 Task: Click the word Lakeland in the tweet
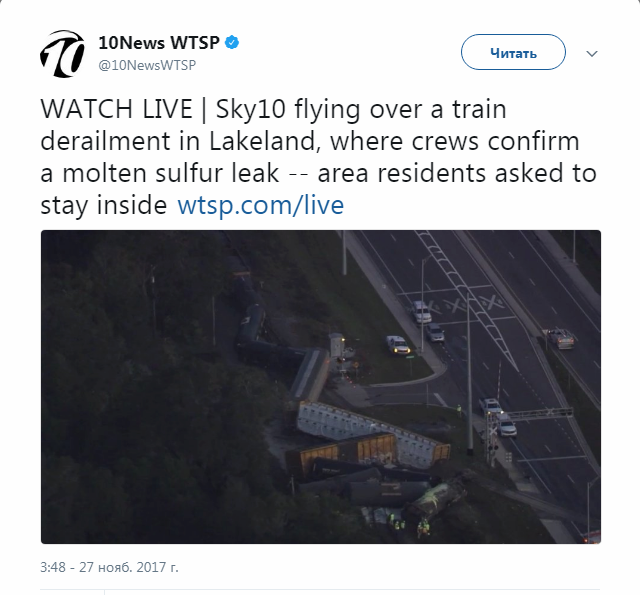[262, 141]
